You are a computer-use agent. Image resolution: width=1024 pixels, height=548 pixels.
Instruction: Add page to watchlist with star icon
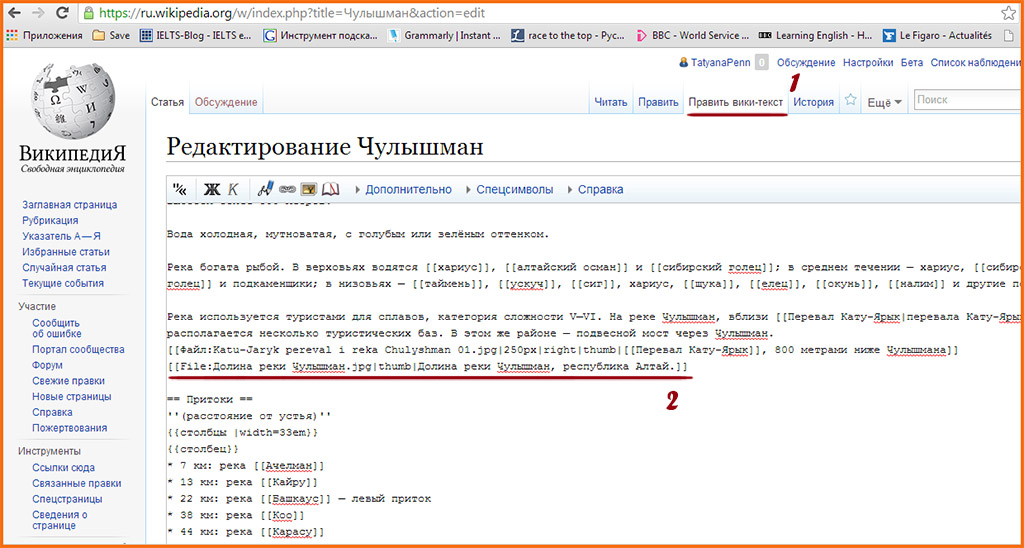click(x=851, y=101)
